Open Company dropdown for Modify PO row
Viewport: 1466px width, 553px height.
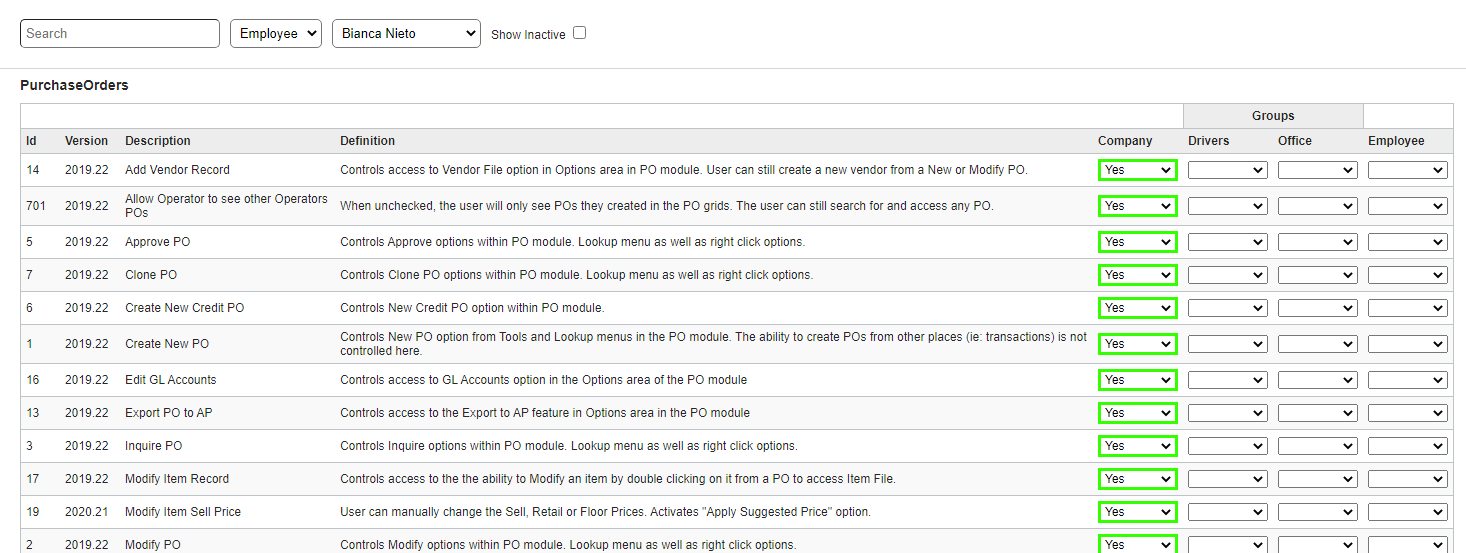click(1137, 545)
